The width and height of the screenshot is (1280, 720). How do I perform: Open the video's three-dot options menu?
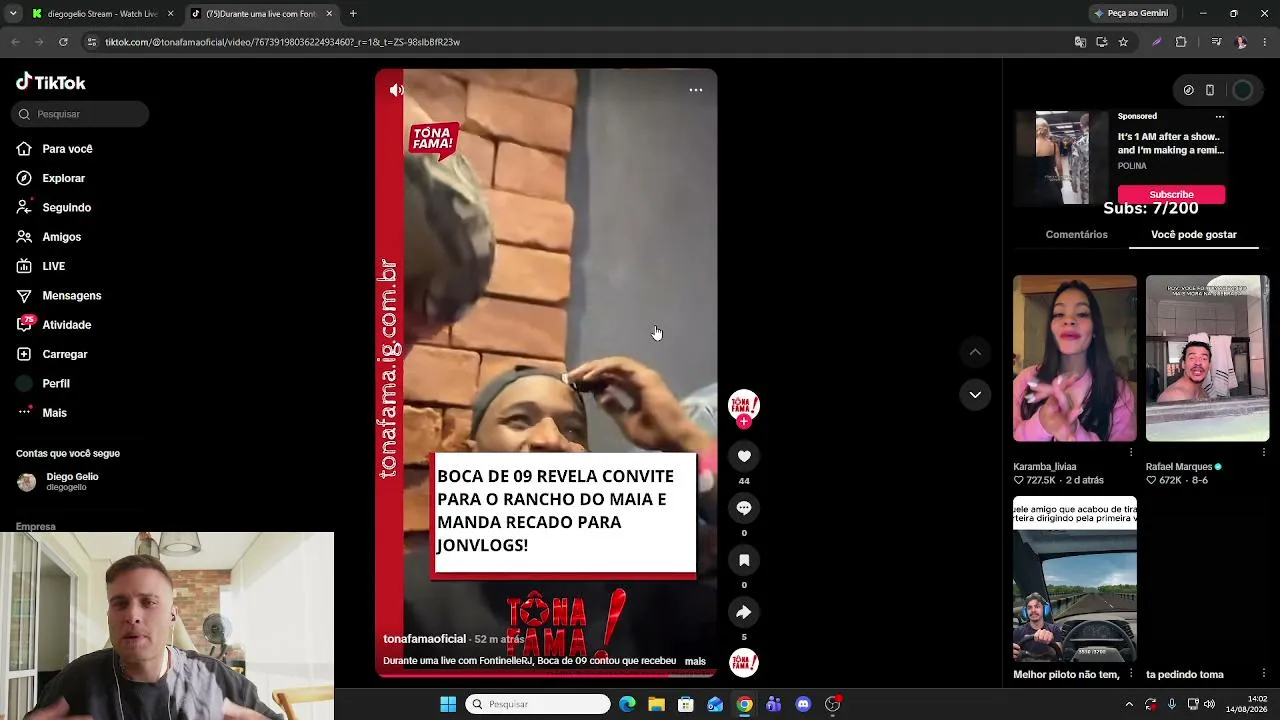tap(696, 90)
